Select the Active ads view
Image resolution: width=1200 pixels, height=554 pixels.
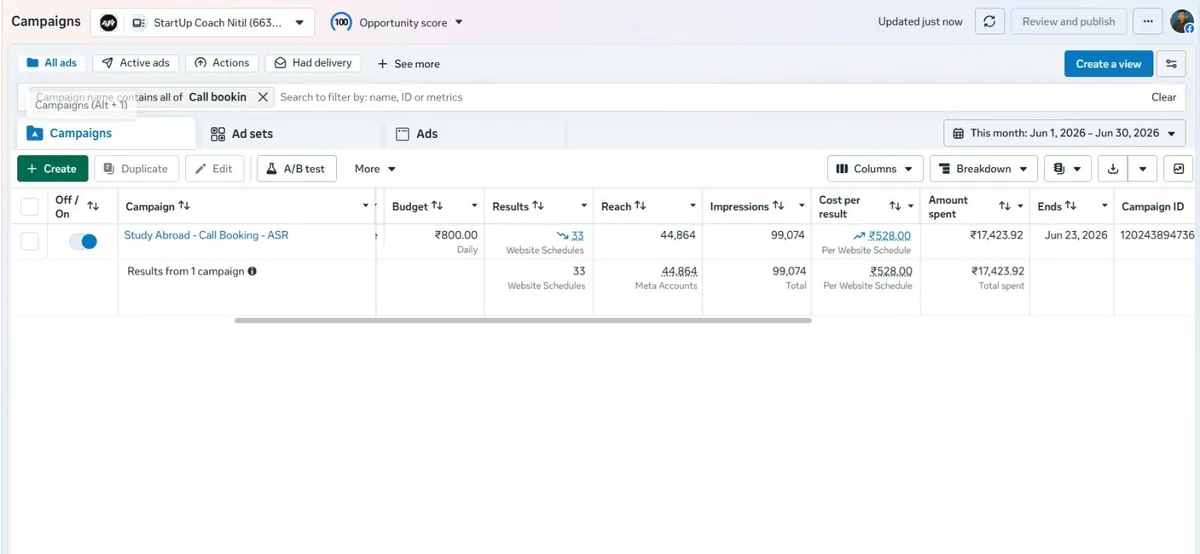tap(135, 63)
